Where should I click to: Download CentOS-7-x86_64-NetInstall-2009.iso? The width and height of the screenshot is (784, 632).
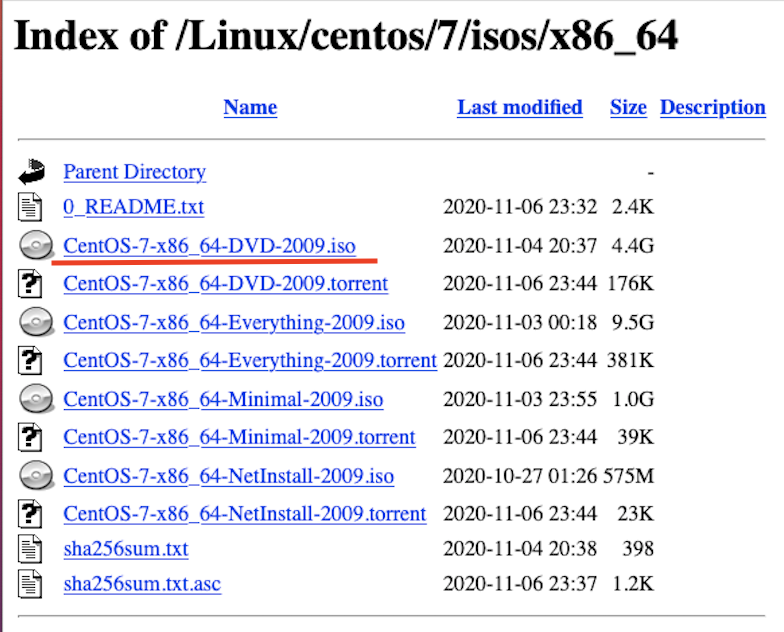click(228, 476)
